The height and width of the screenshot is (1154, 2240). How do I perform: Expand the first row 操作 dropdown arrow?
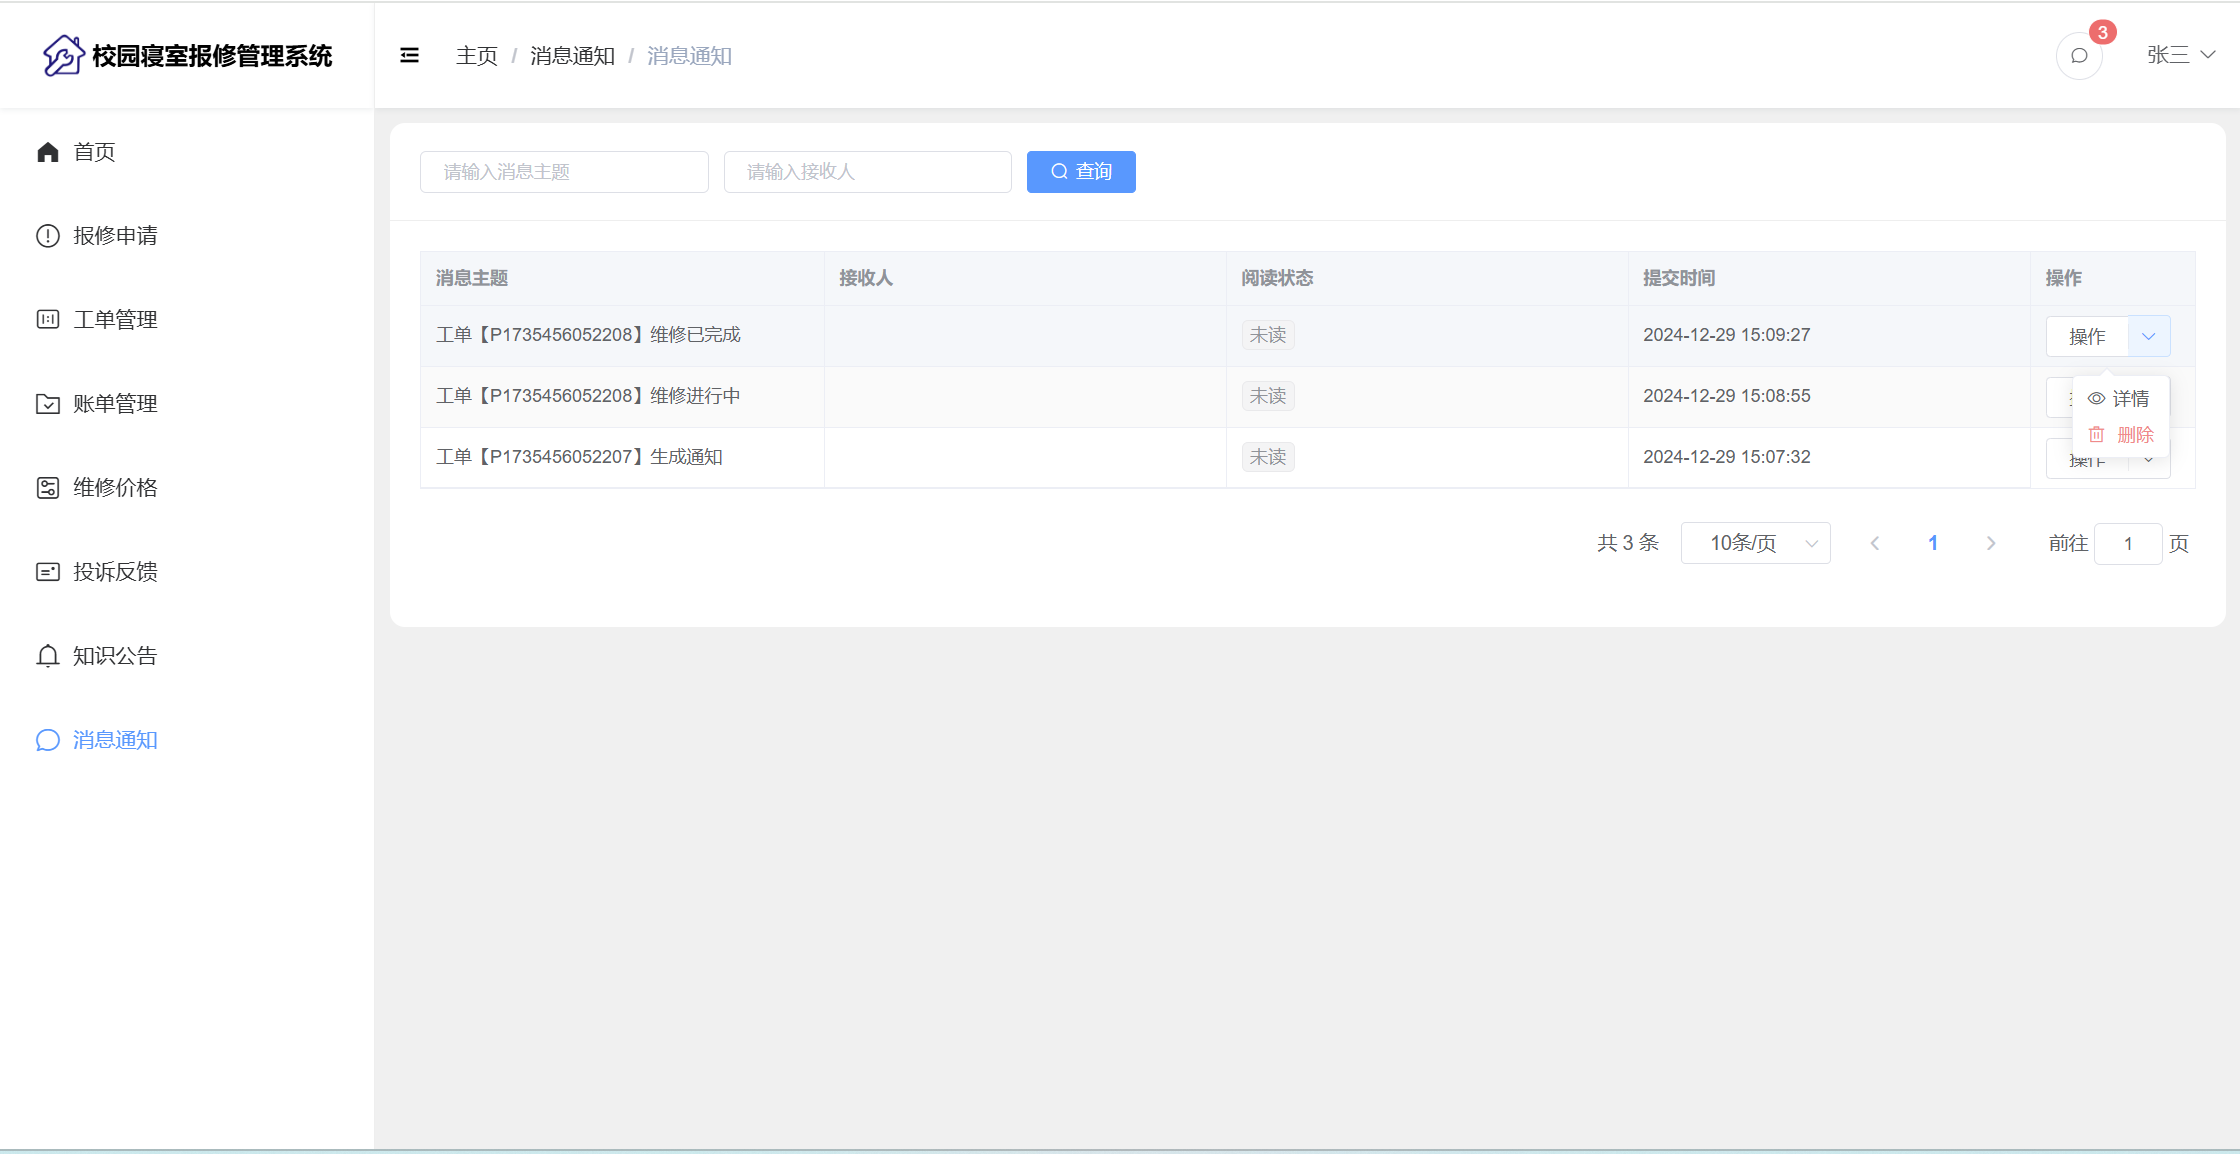(x=2148, y=336)
